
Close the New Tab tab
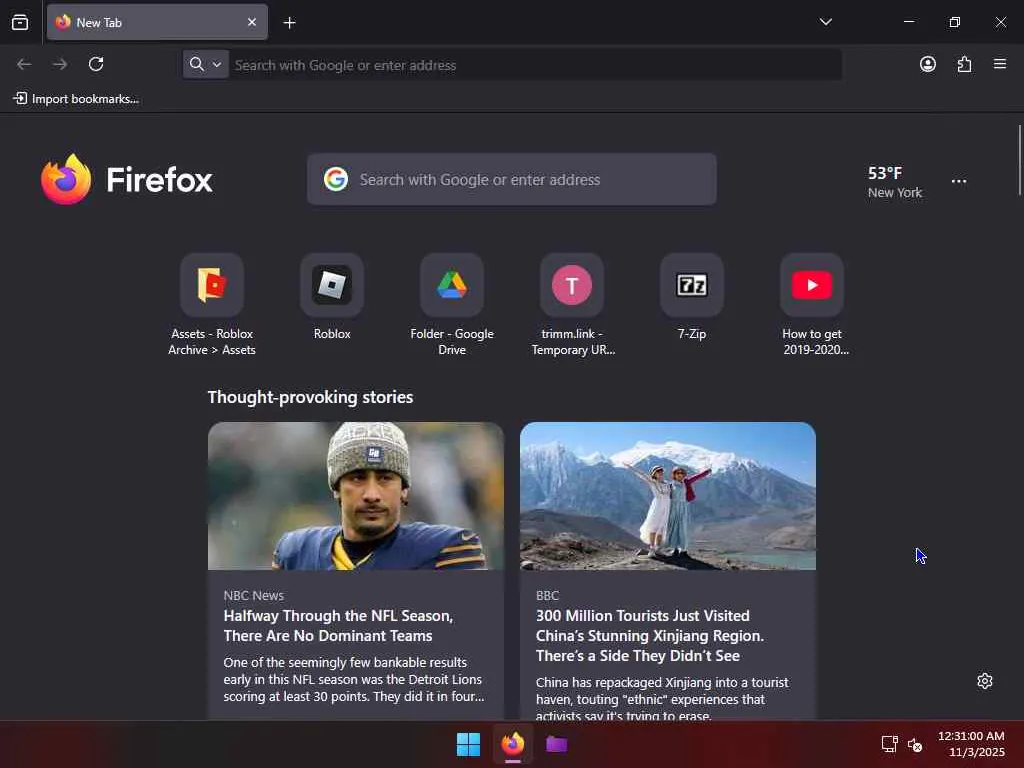pos(251,22)
